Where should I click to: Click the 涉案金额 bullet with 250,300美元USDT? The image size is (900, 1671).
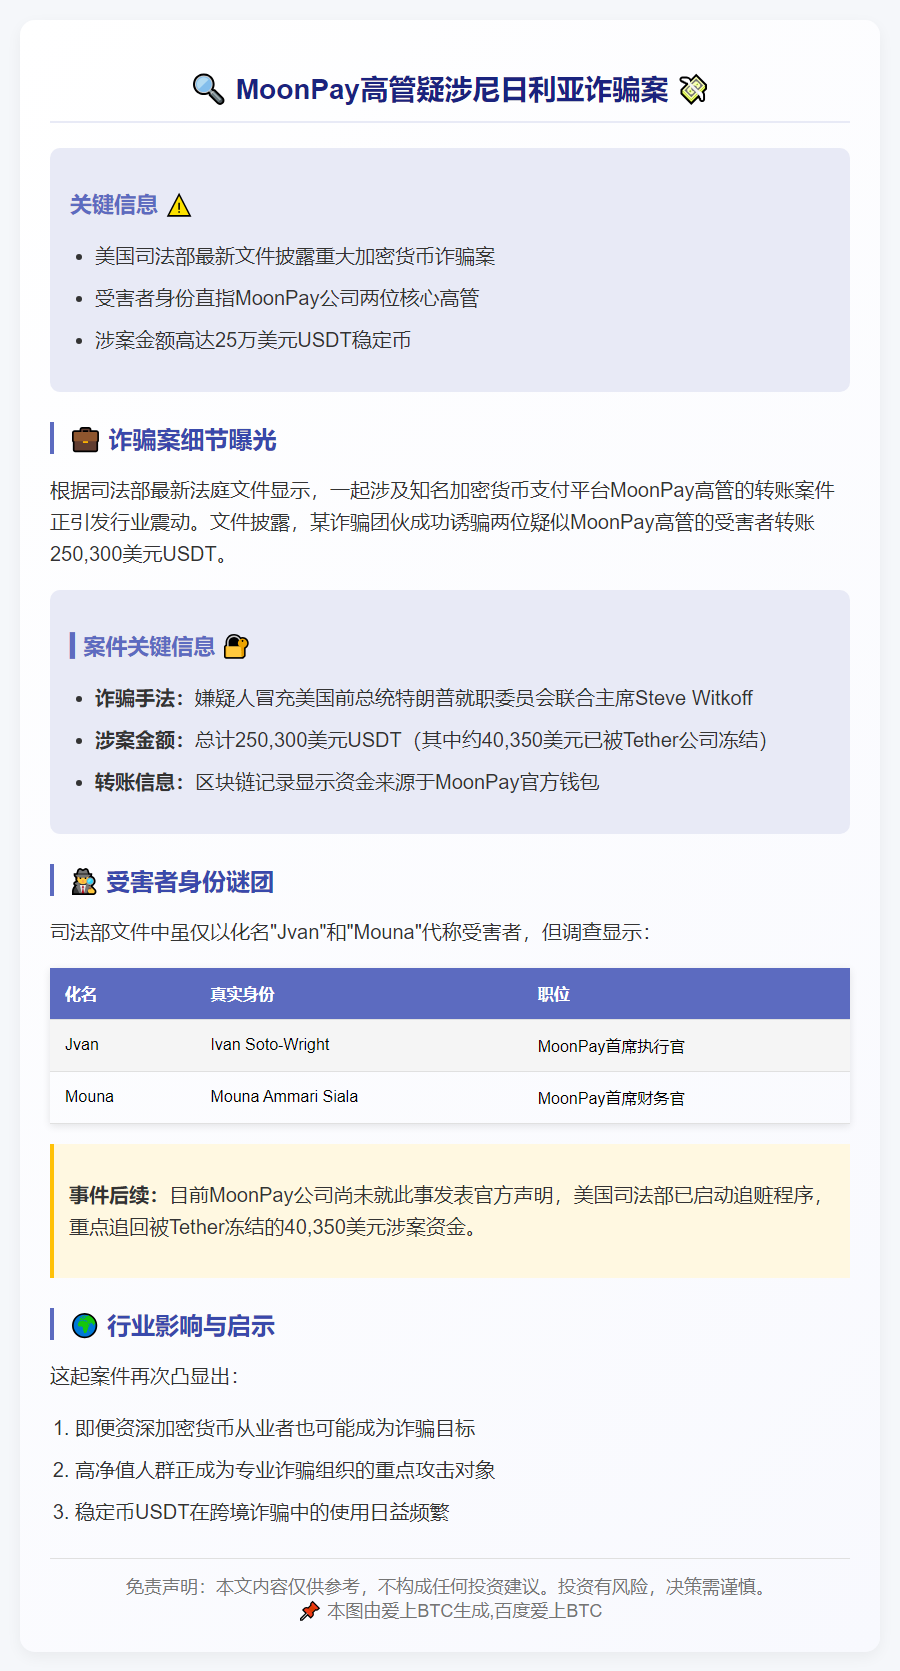pos(431,740)
